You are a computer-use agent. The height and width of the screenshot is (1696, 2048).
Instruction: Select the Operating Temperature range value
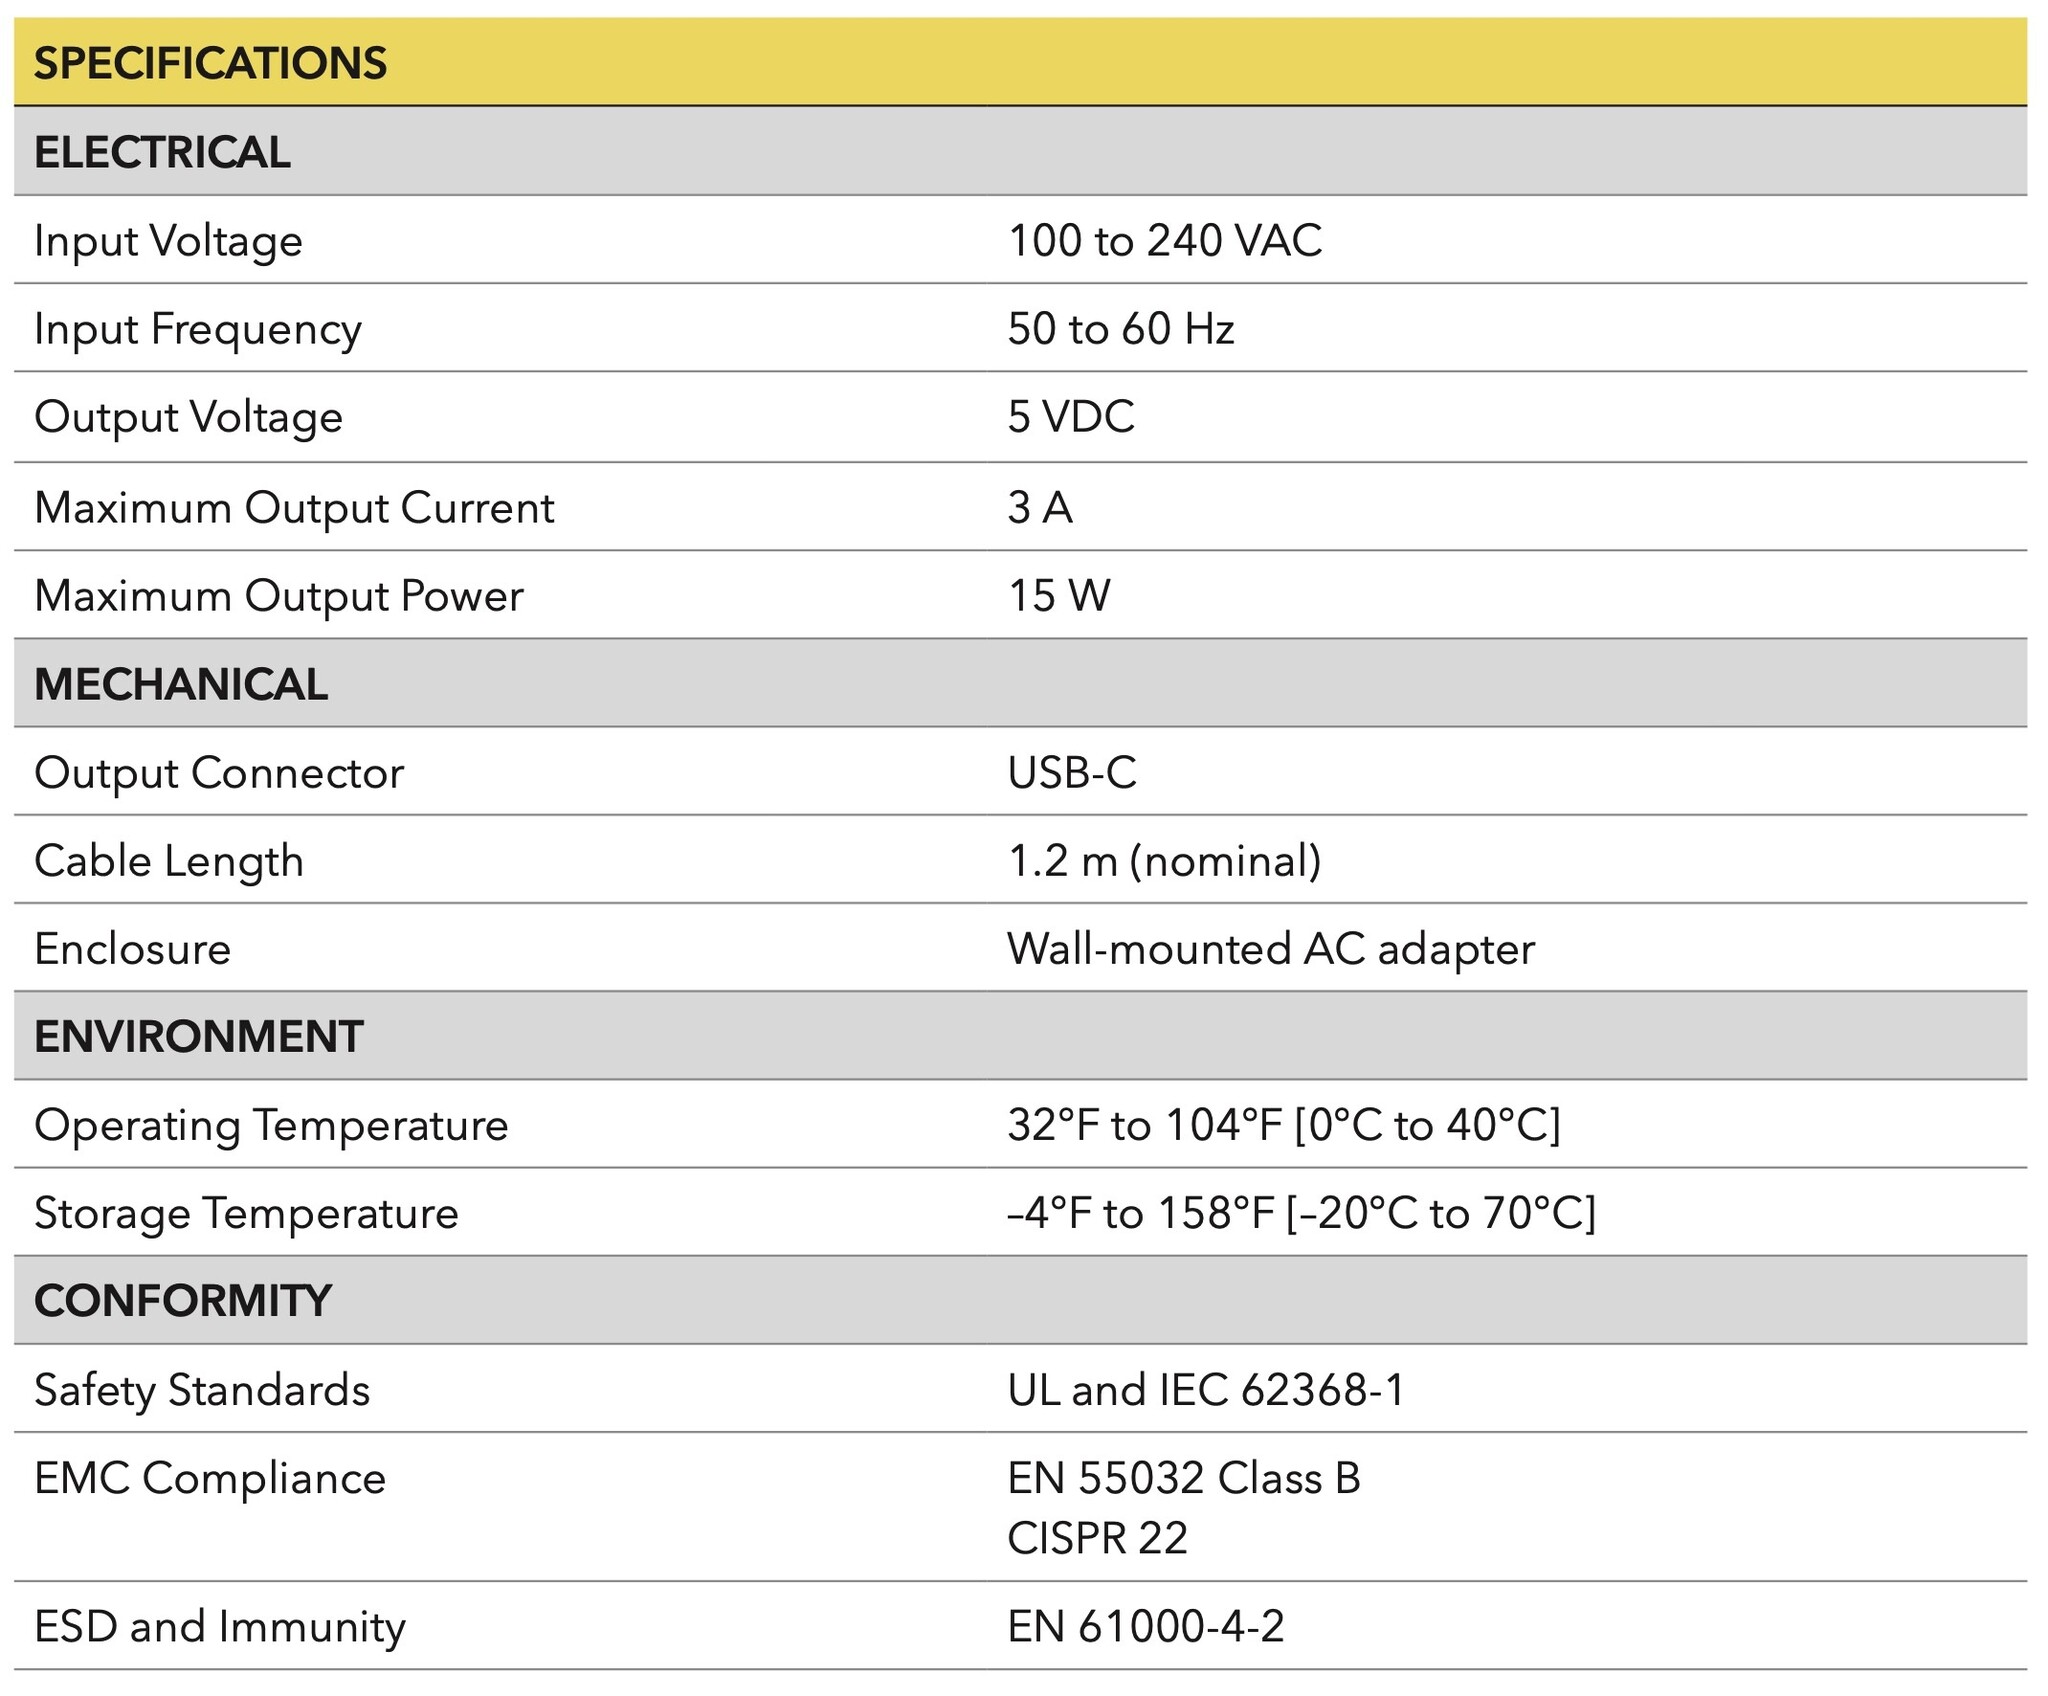coord(1283,1125)
